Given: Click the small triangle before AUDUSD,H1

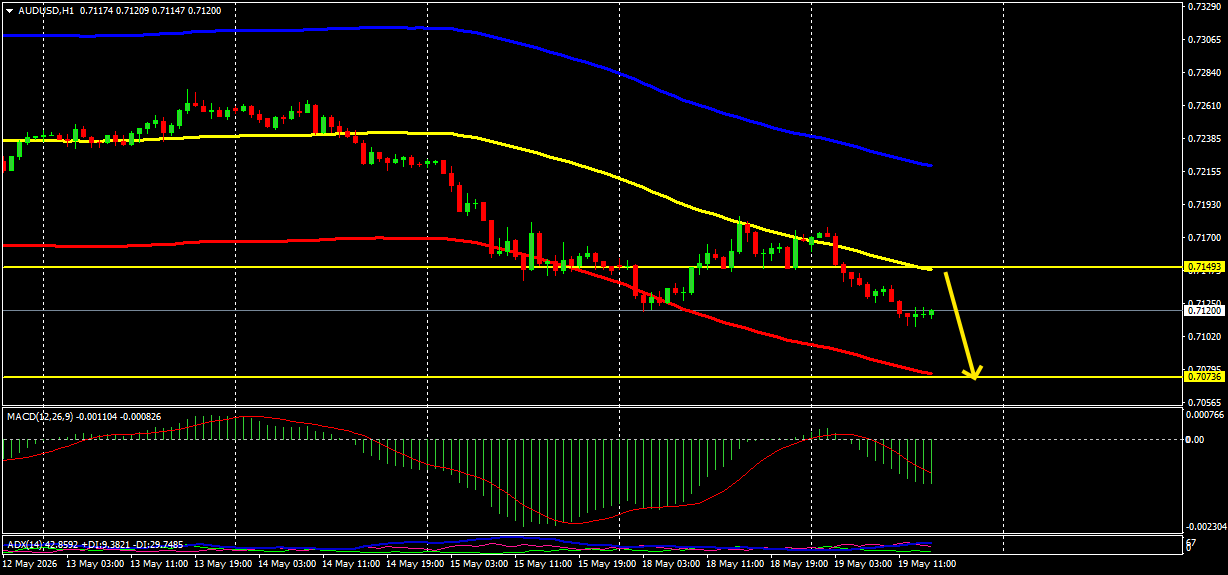Looking at the screenshot, I should (9, 10).
